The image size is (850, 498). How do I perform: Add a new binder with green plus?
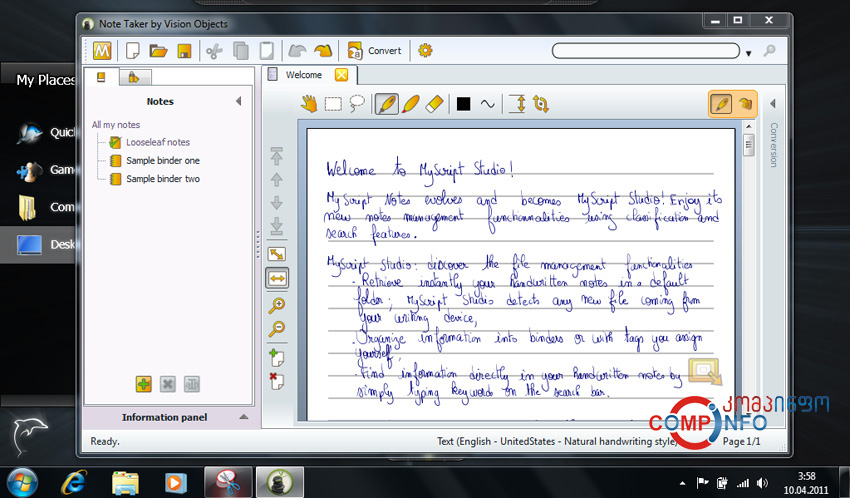pos(144,384)
